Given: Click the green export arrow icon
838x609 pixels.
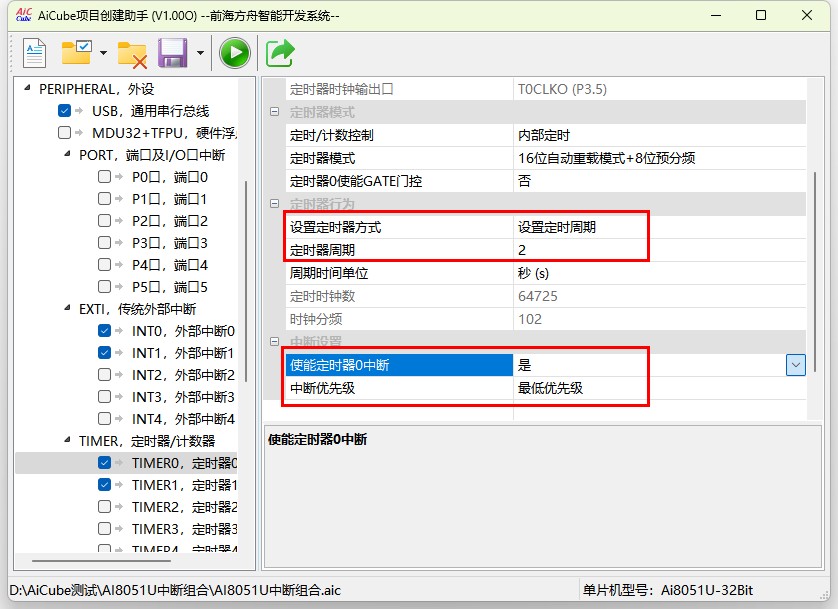Looking at the screenshot, I should [280, 53].
